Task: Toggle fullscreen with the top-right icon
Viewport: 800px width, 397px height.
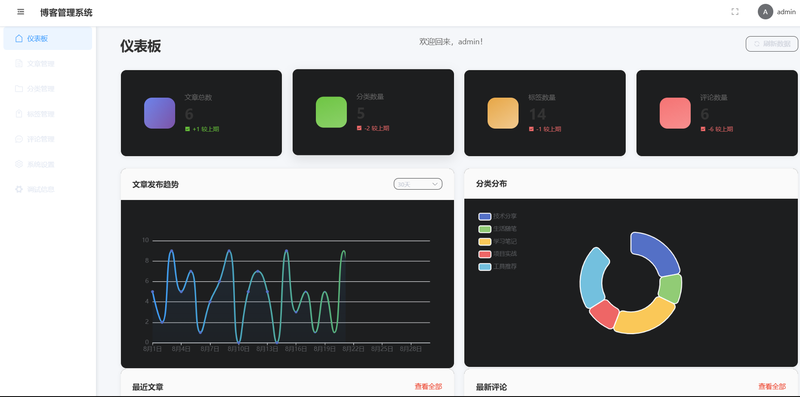Action: click(735, 12)
